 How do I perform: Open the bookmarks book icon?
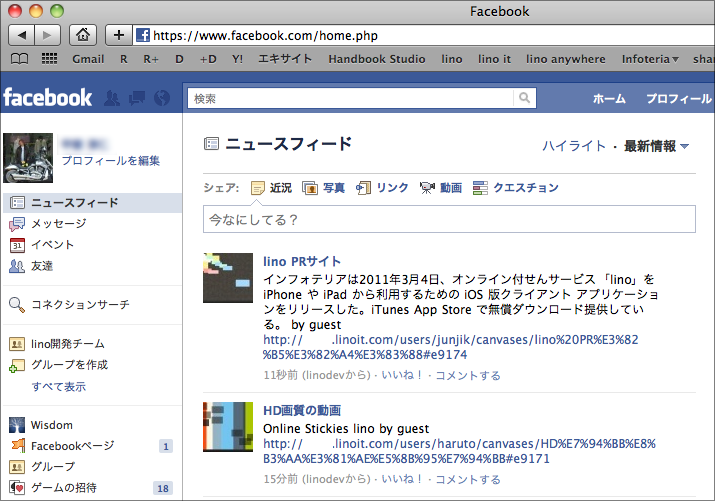(x=20, y=59)
